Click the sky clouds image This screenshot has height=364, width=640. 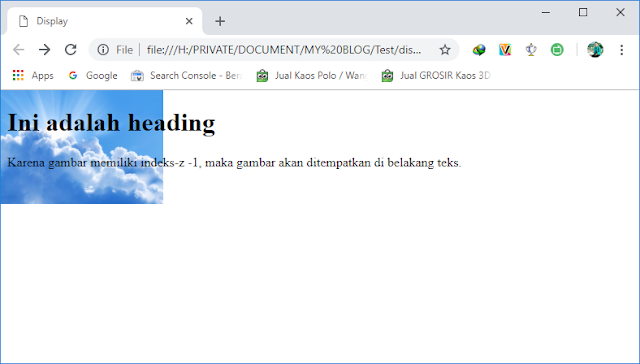(x=82, y=147)
